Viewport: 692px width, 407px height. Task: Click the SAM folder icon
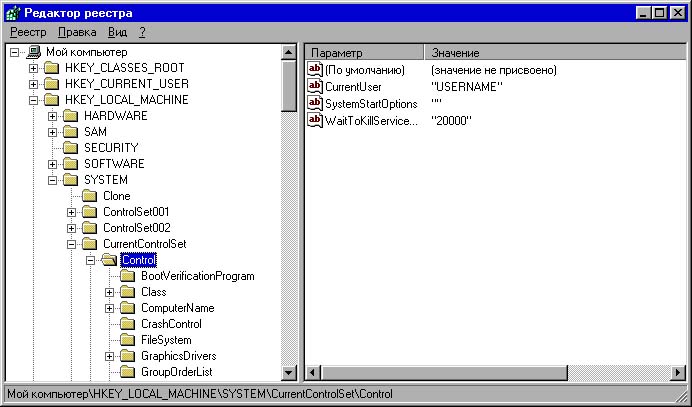pos(70,132)
